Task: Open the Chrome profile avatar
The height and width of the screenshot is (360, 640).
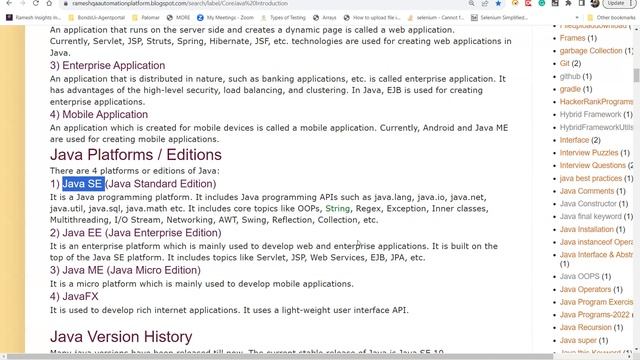Action: 595,3
